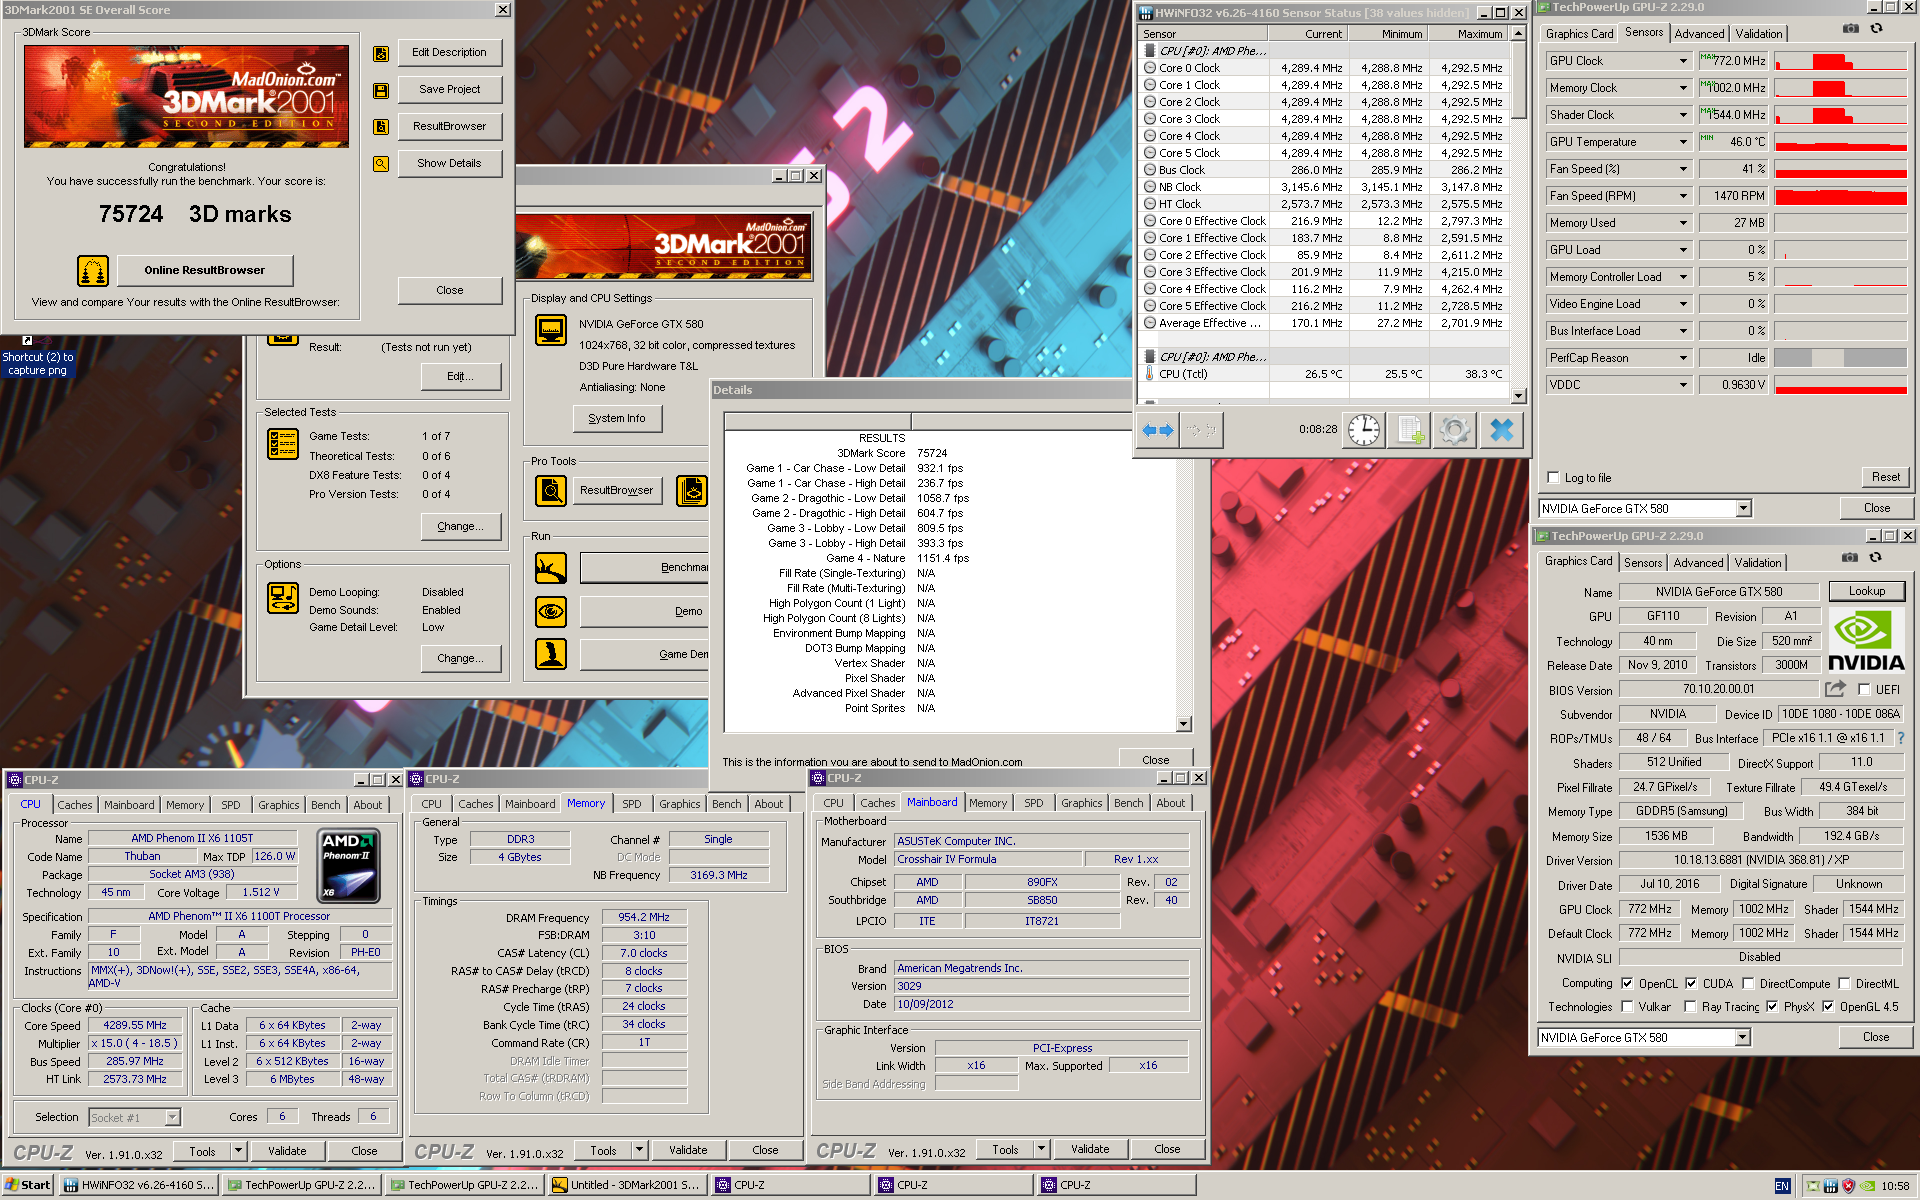Open Caches tab in CPU-Z CPU window
Screen dimensions: 1920x1200
coord(74,805)
